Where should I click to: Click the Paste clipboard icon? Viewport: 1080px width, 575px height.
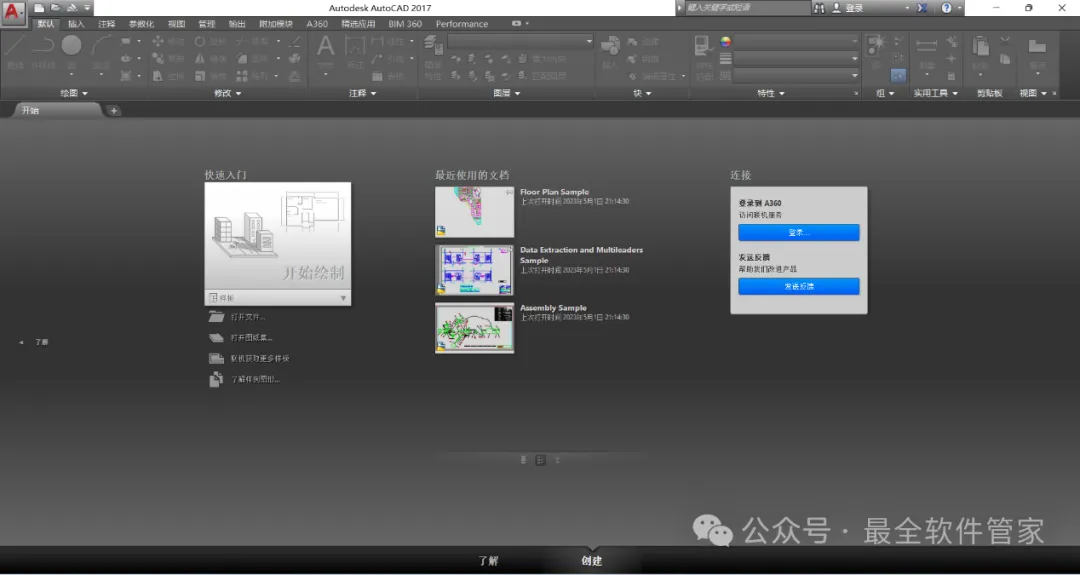click(980, 47)
